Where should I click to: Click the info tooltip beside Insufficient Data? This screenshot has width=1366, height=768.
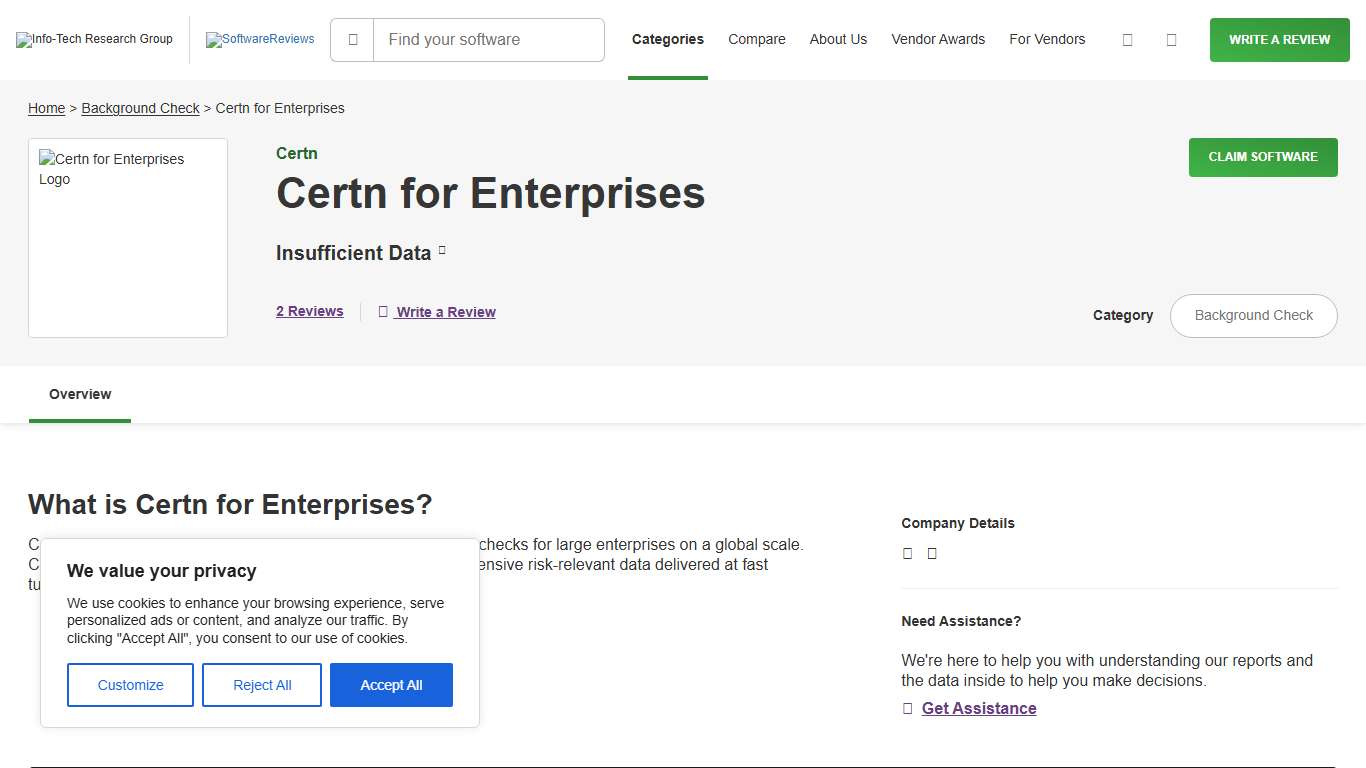click(x=442, y=250)
